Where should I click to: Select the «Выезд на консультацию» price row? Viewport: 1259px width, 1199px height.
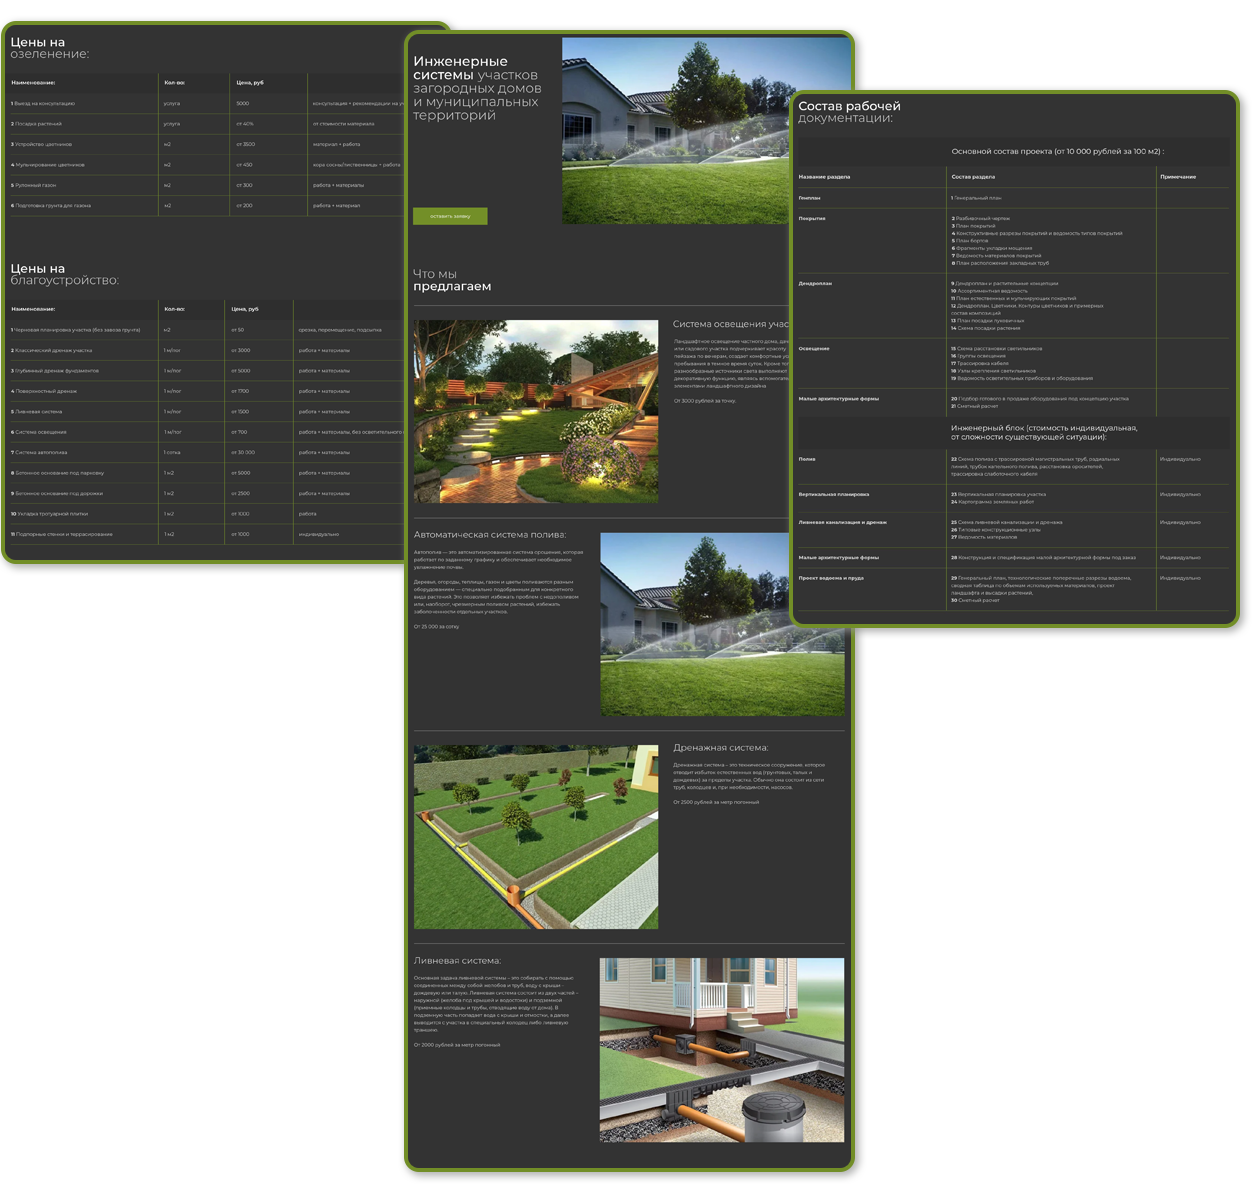[45, 103]
